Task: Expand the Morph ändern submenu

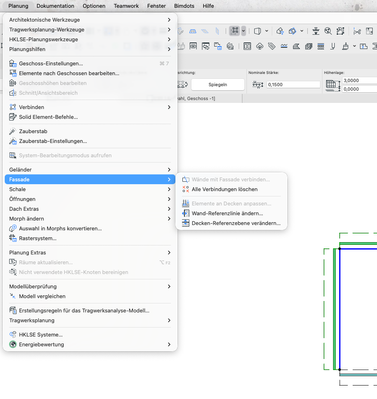Action: click(90, 219)
